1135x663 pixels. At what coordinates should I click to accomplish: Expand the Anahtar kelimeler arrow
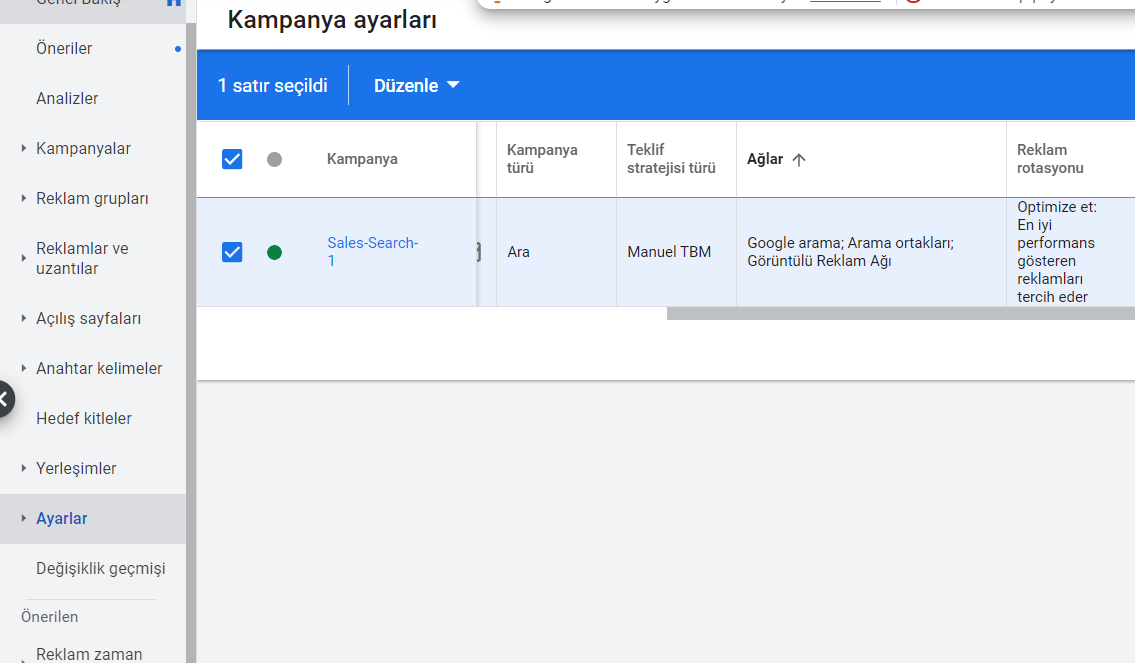[24, 368]
